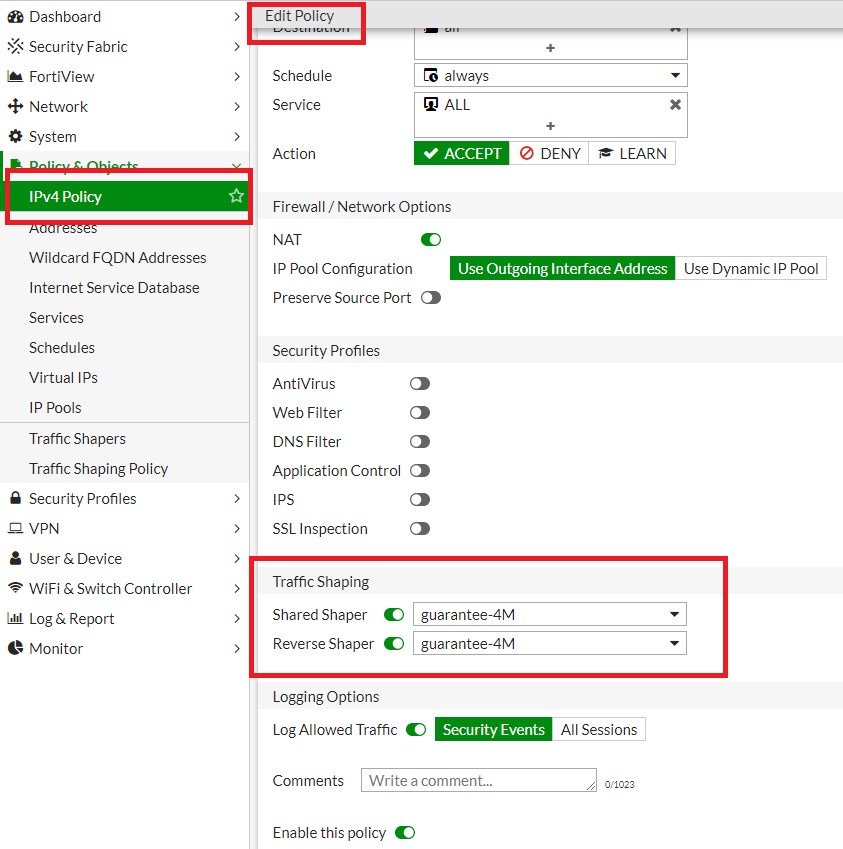Click the always schedule clock icon

click(431, 75)
